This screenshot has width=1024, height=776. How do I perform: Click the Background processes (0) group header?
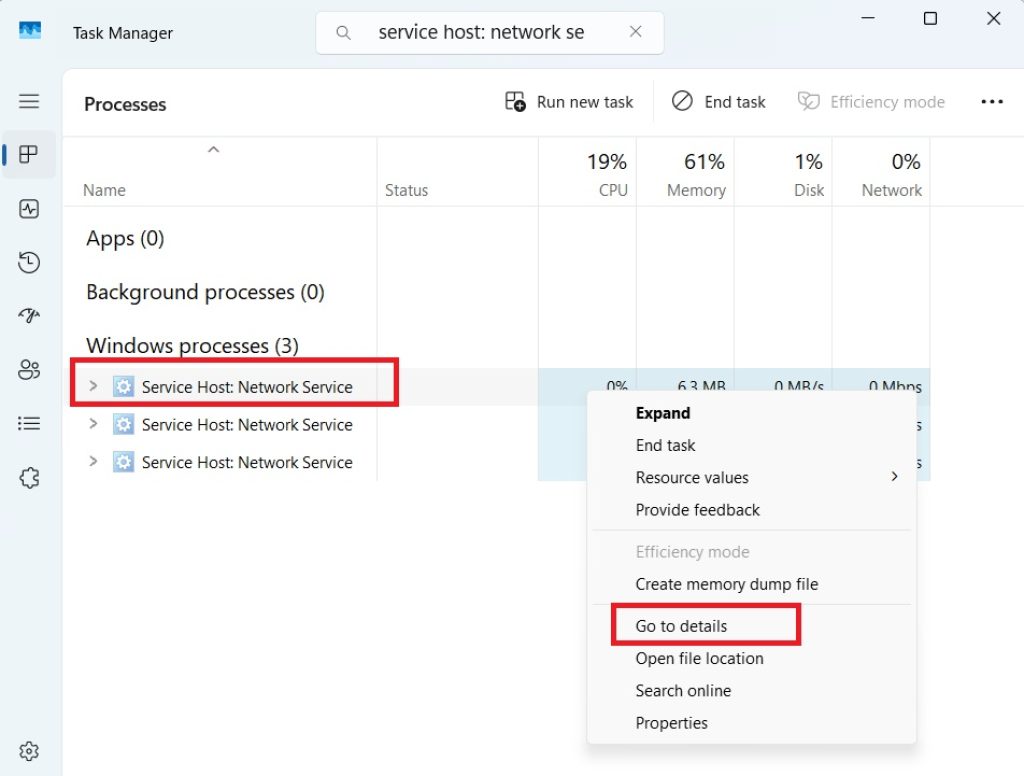205,292
